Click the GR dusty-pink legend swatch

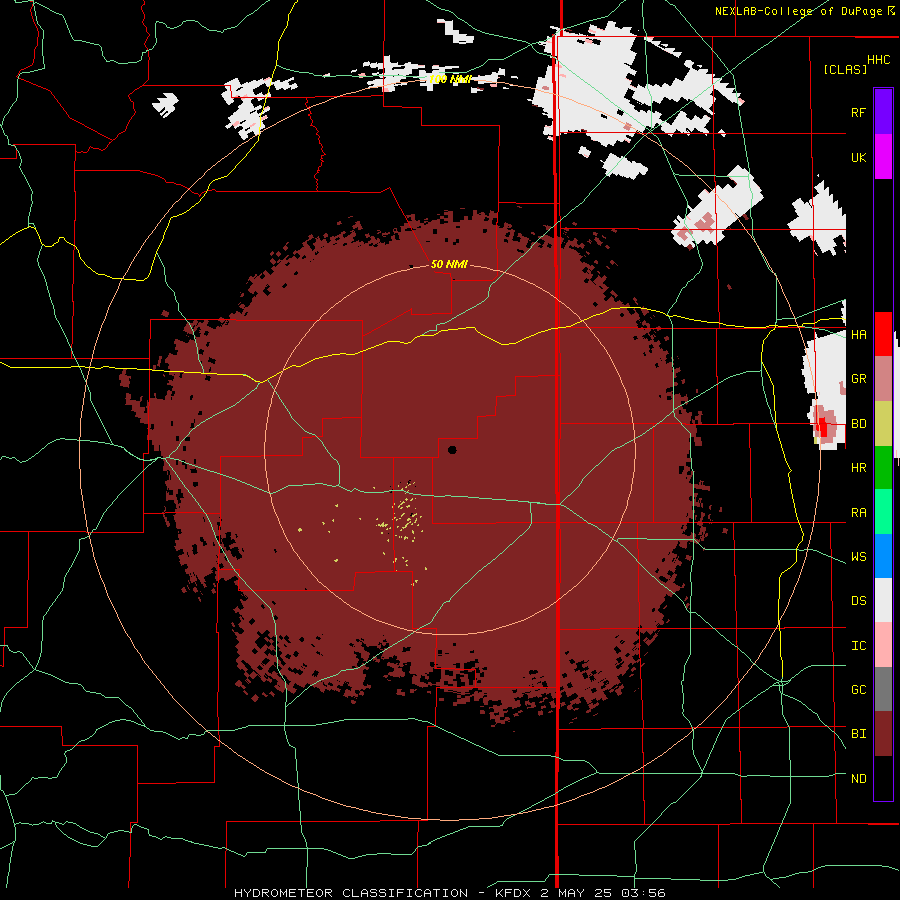[x=883, y=379]
